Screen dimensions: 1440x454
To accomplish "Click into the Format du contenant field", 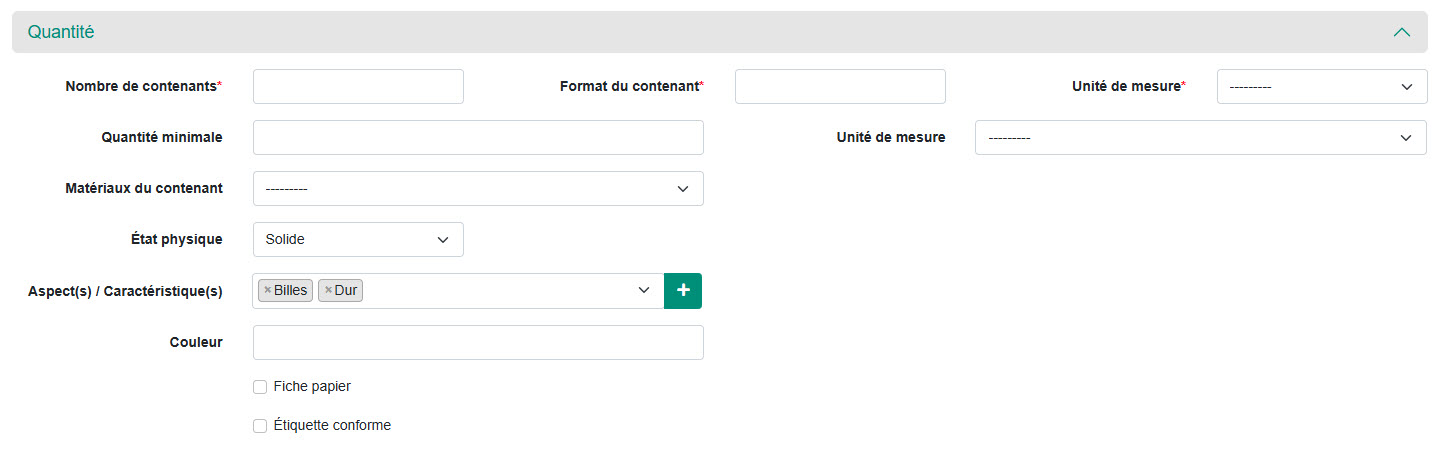I will [x=840, y=87].
